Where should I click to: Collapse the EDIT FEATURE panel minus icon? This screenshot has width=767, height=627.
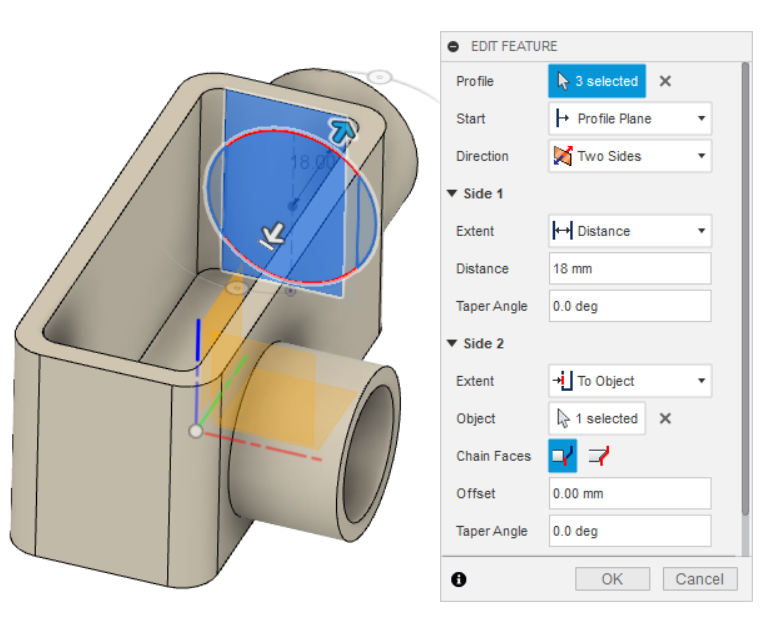coord(453,46)
